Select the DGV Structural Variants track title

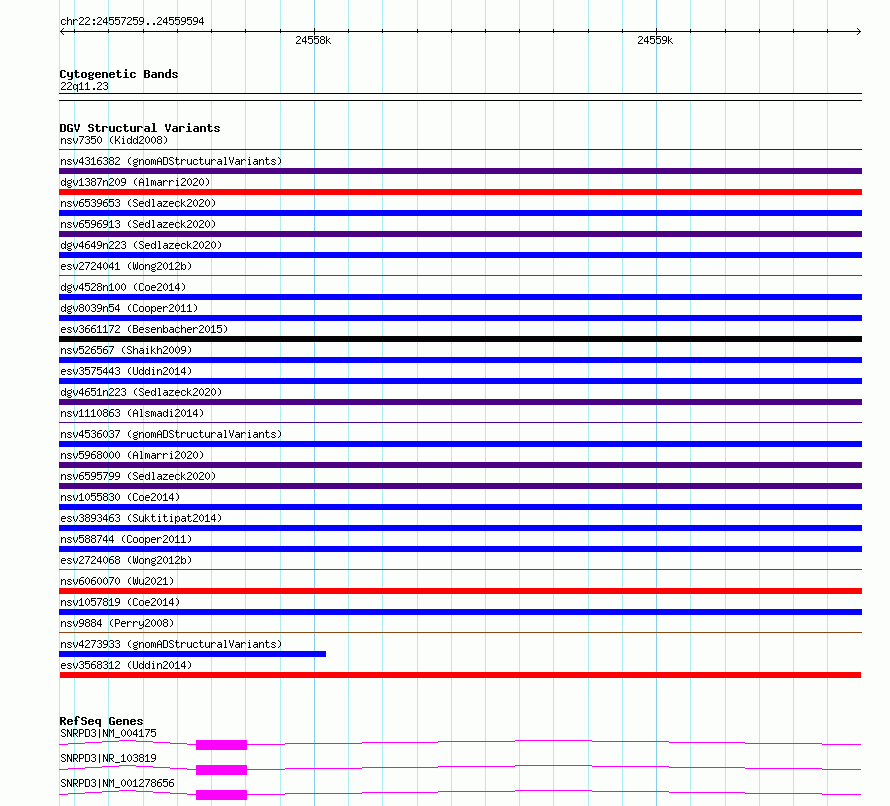[140, 128]
